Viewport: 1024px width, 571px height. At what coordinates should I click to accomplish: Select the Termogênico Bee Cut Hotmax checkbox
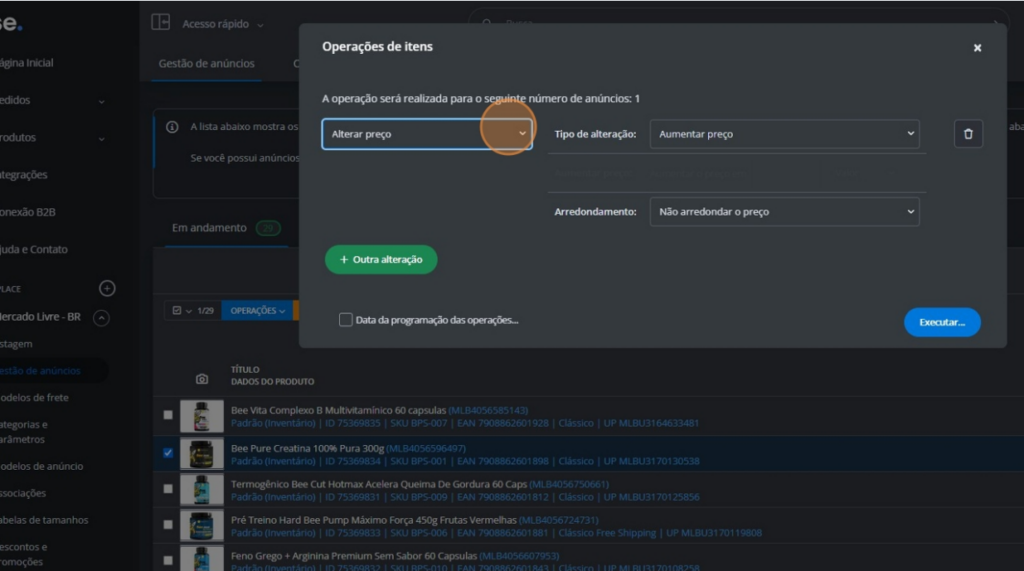(168, 489)
